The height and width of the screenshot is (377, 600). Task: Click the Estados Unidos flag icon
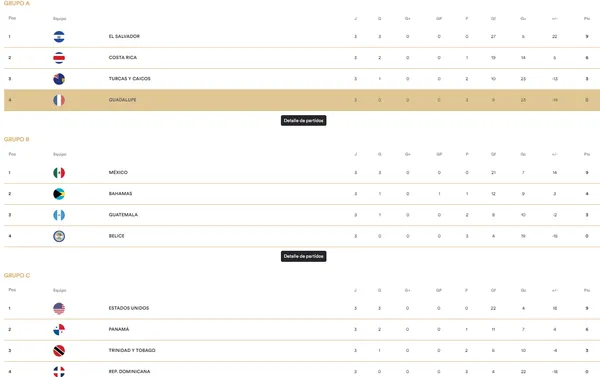[59, 308]
